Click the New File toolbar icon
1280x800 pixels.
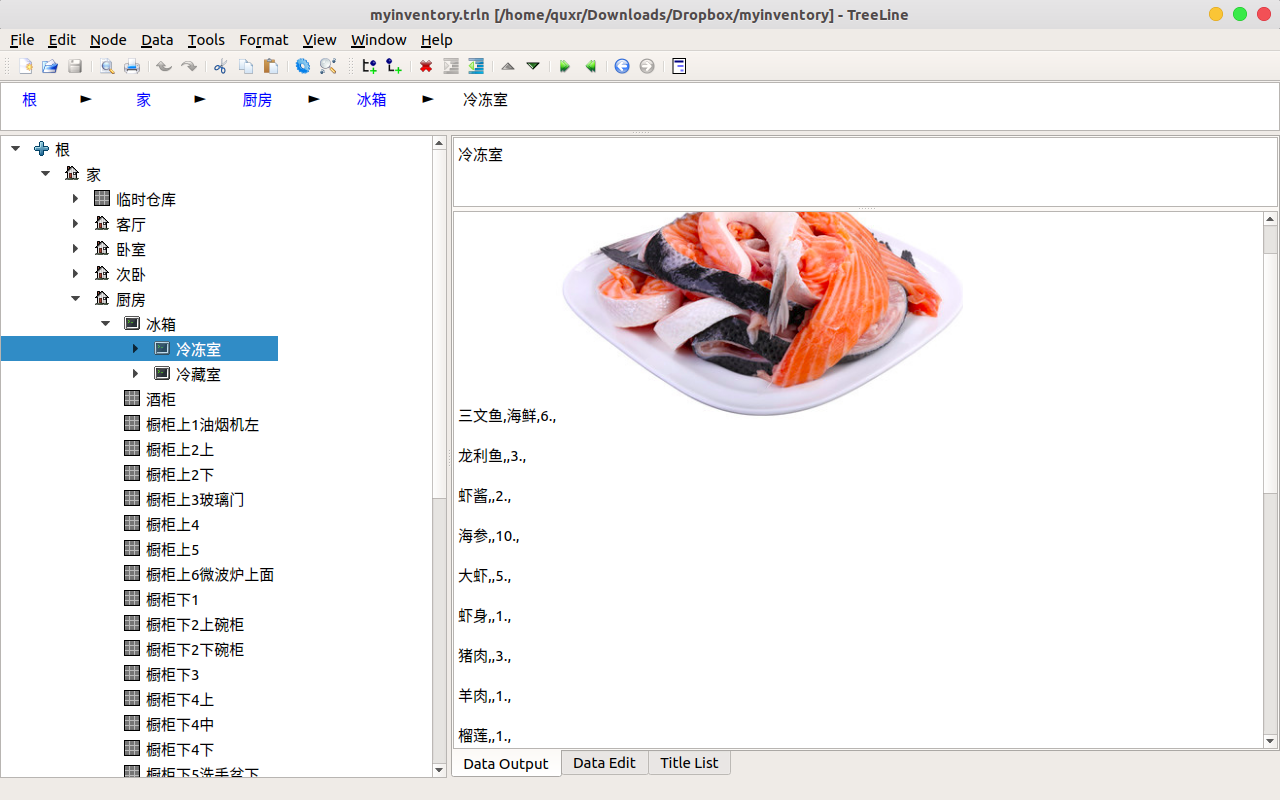25,66
